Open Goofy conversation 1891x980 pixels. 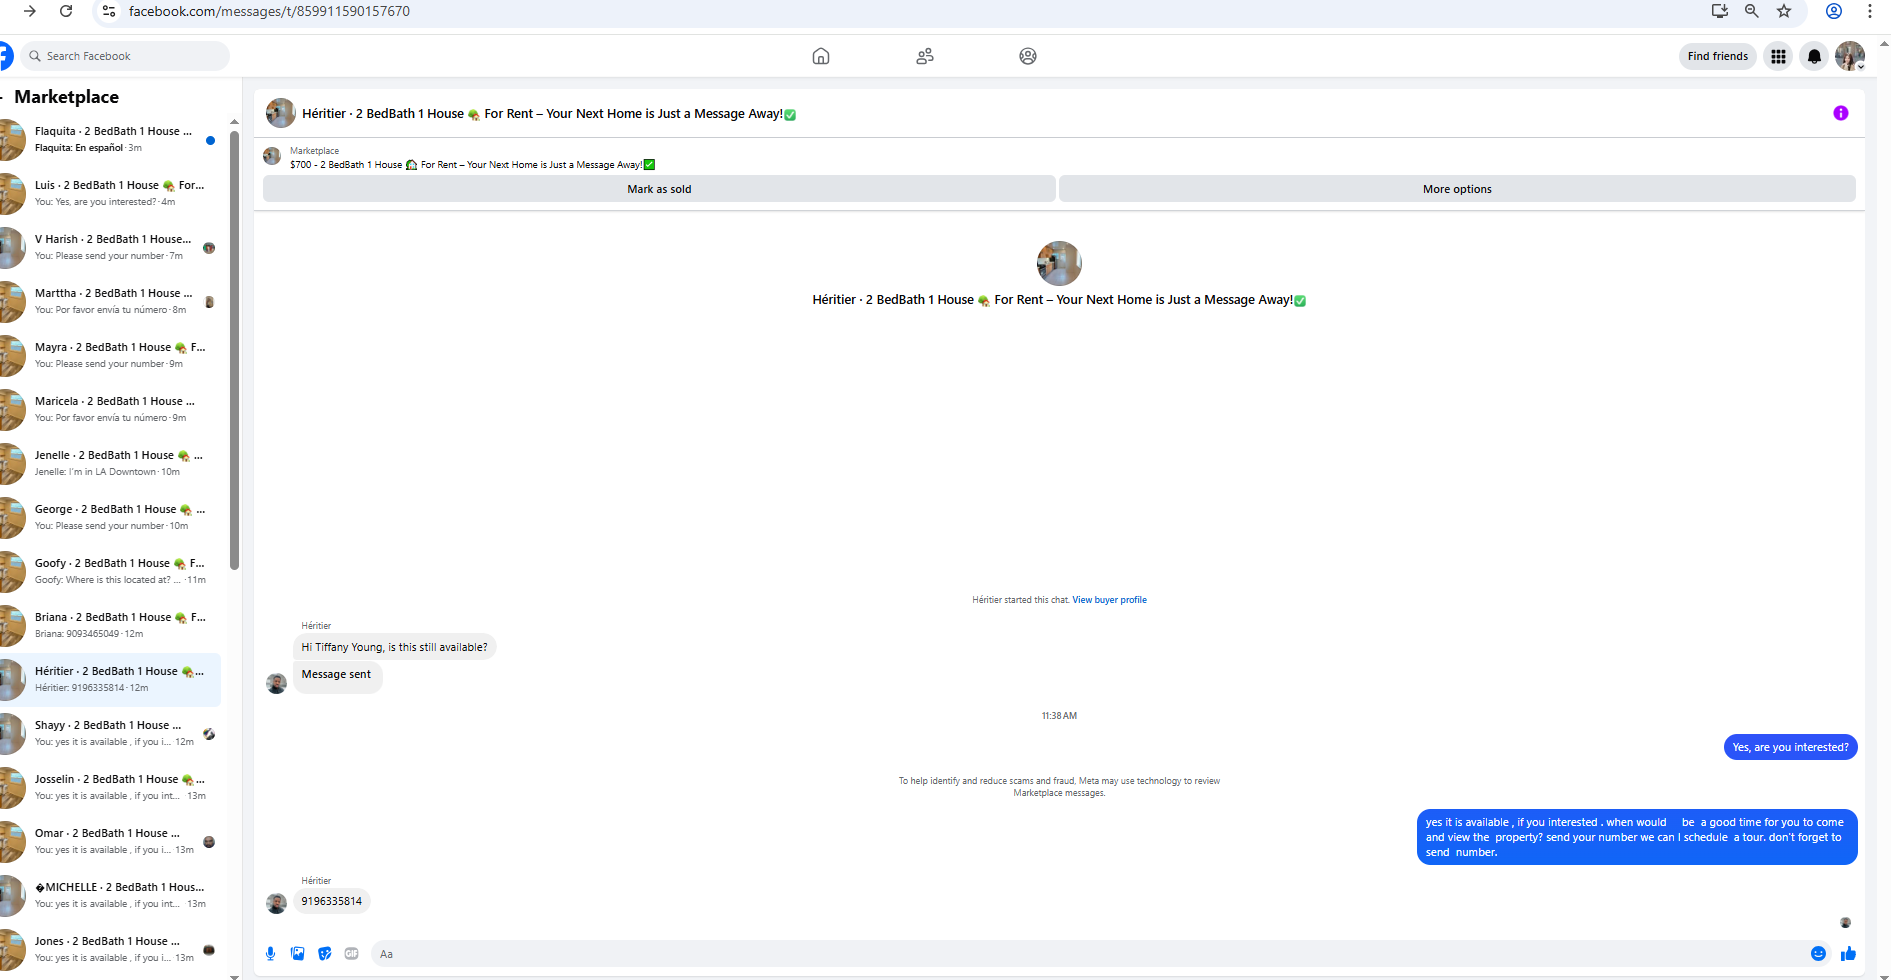[110, 571]
